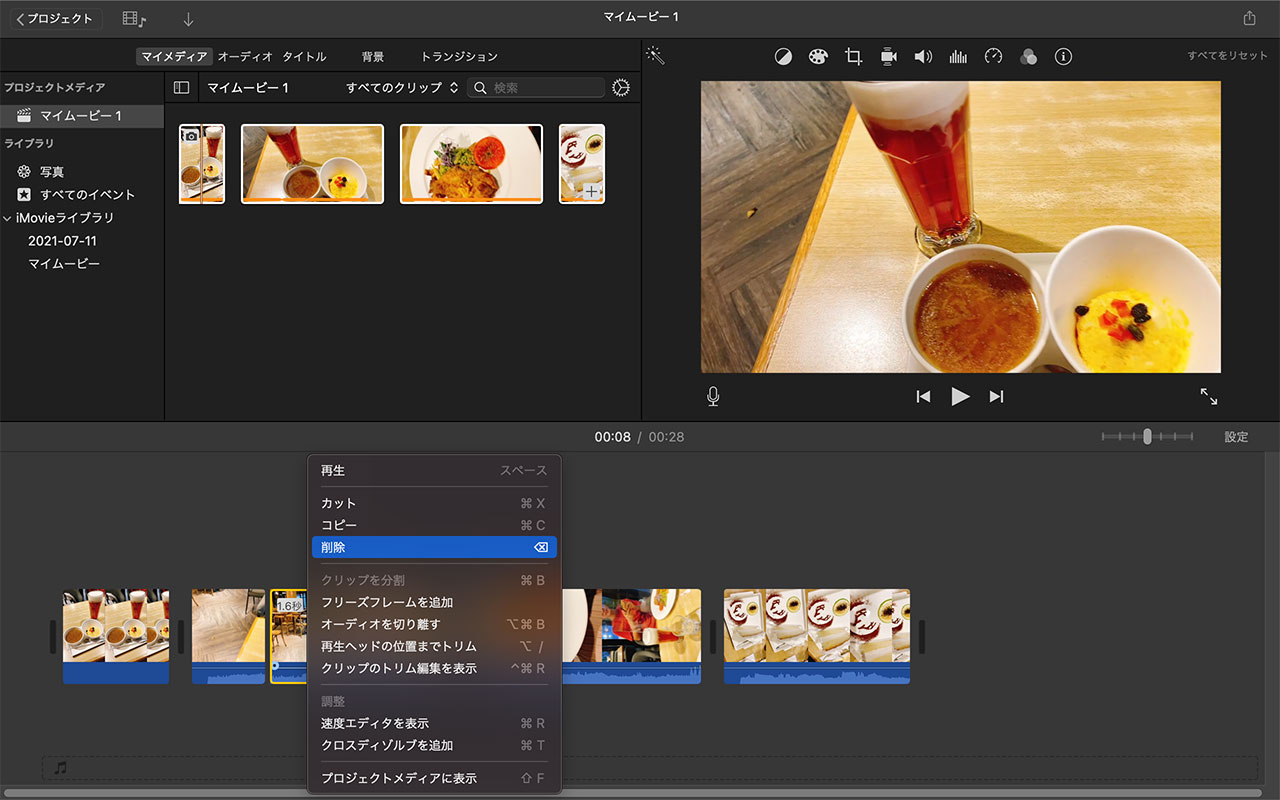
Task: Toggle fullscreen playback with expand arrows
Action: click(1209, 397)
